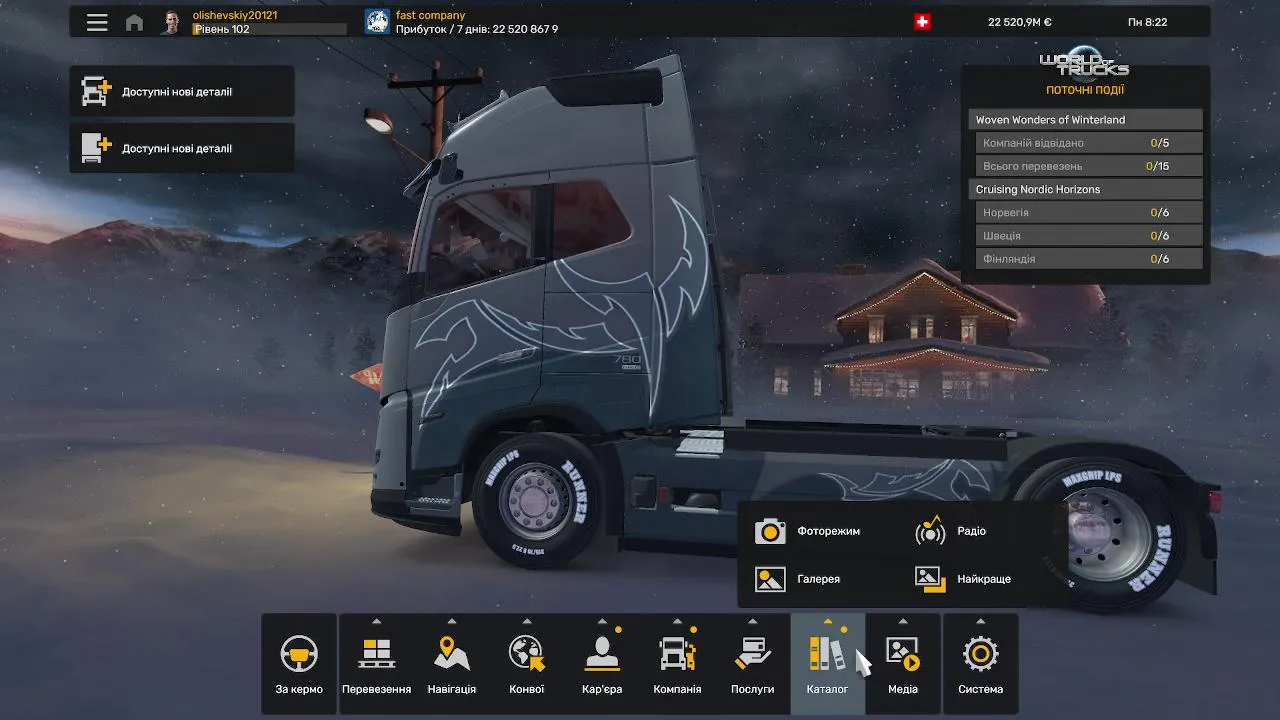Click the Swiss flag country icon
Image resolution: width=1280 pixels, height=720 pixels.
(x=922, y=22)
